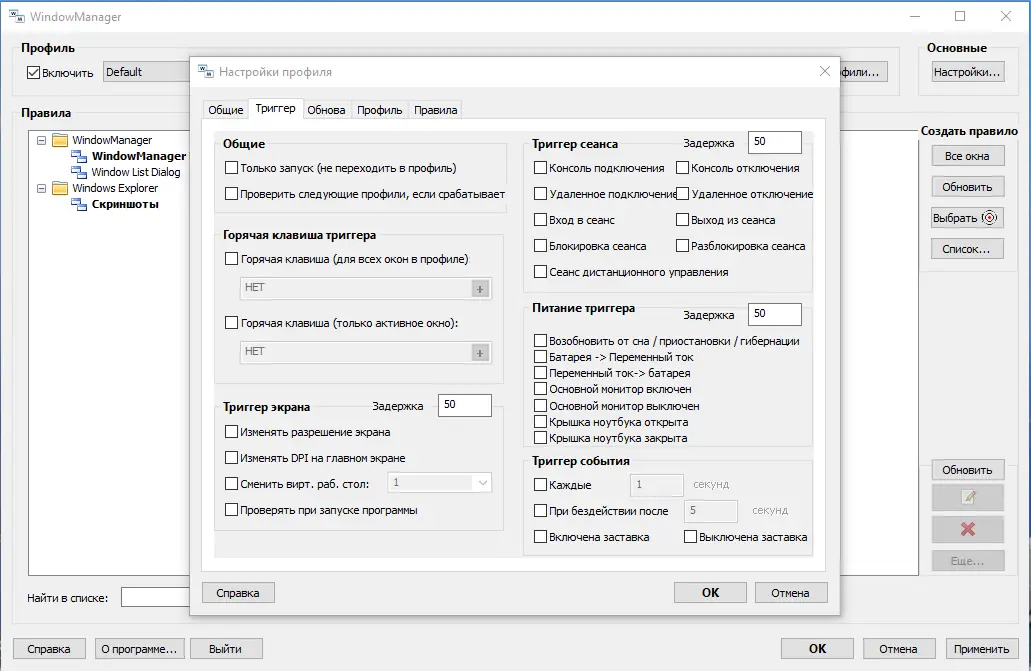Screen dimensions: 1031x671
Task: Click the profile settings dialog title icon
Action: (206, 71)
